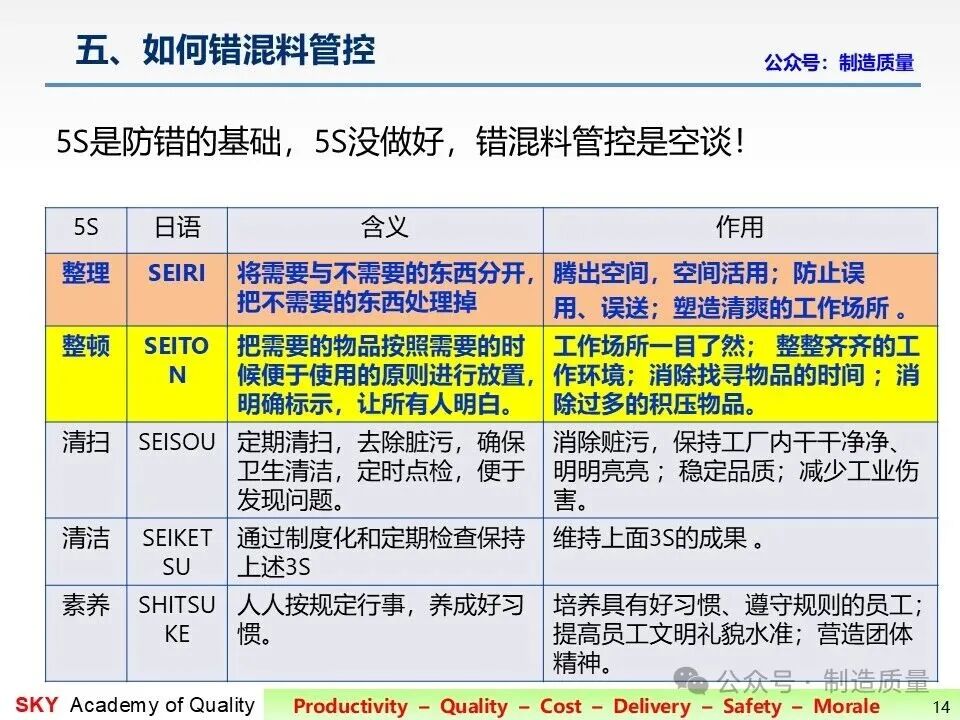The image size is (960, 720).
Task: Select the 作用 column header cell
Action: (x=740, y=229)
